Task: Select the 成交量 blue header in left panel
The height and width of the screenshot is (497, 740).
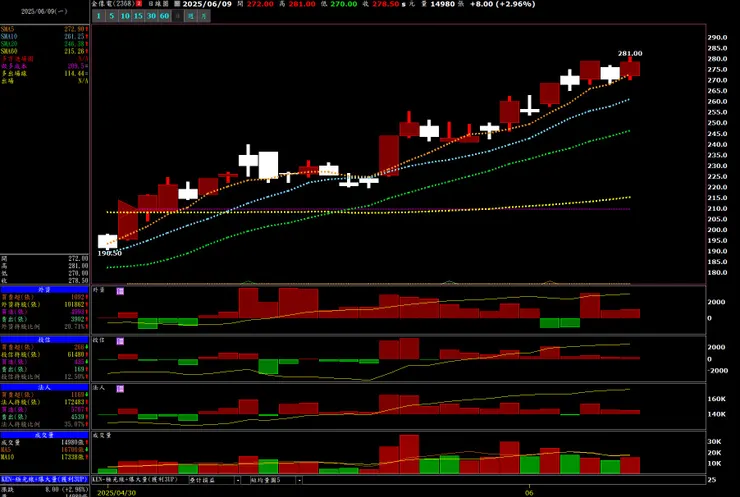Action: pos(44,435)
